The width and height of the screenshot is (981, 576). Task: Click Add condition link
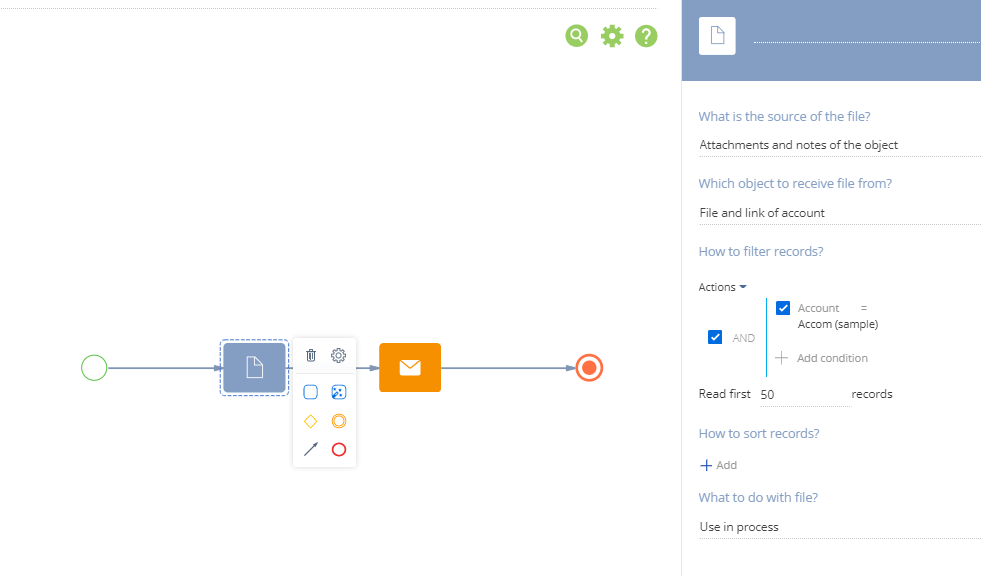[x=821, y=358]
